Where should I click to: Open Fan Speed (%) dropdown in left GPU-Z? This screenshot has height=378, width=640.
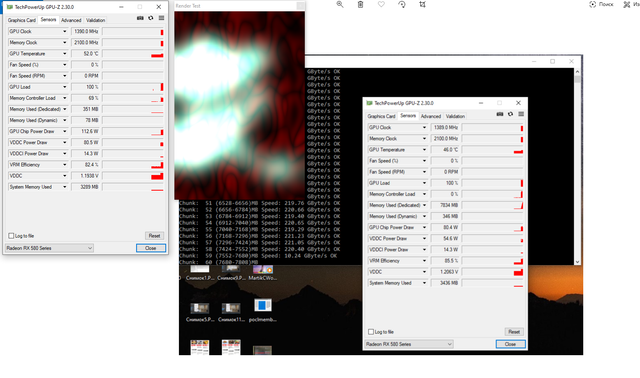[x=64, y=64]
